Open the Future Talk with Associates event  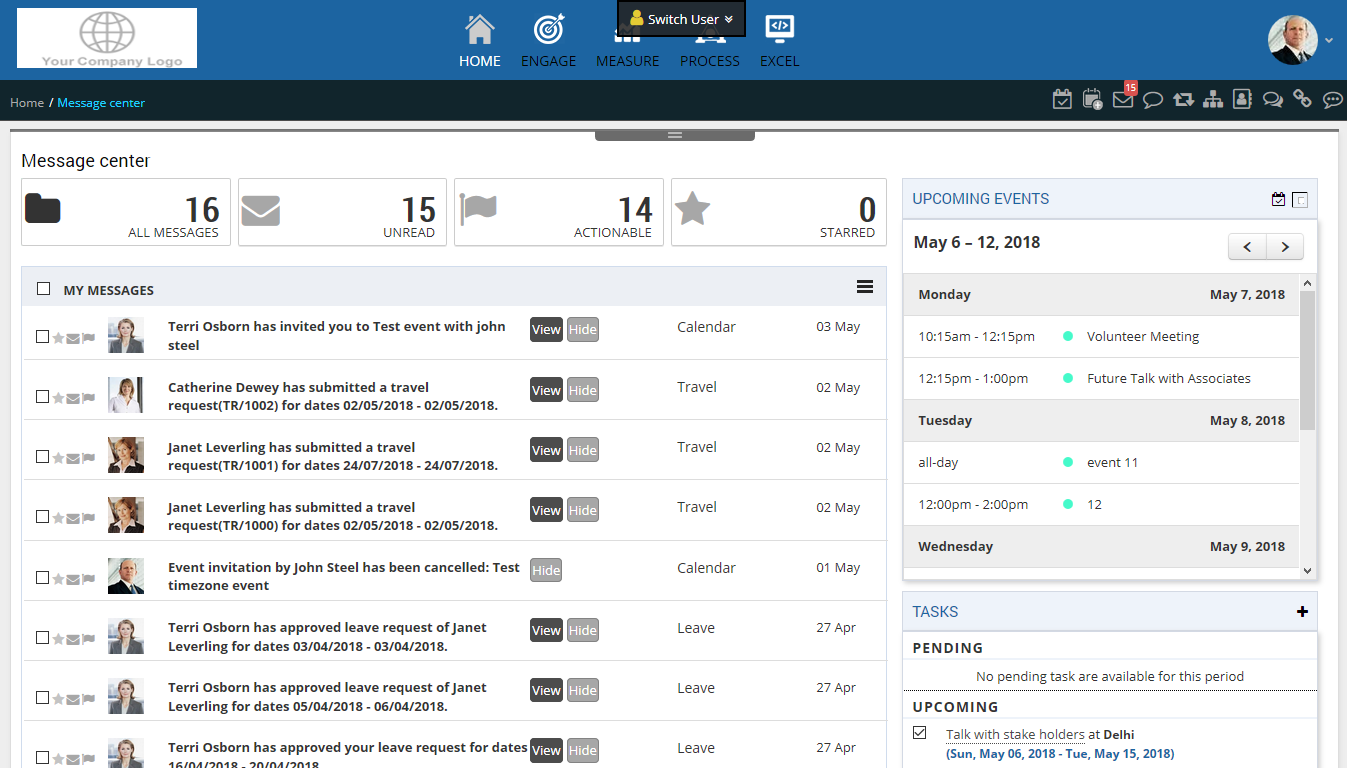1169,379
